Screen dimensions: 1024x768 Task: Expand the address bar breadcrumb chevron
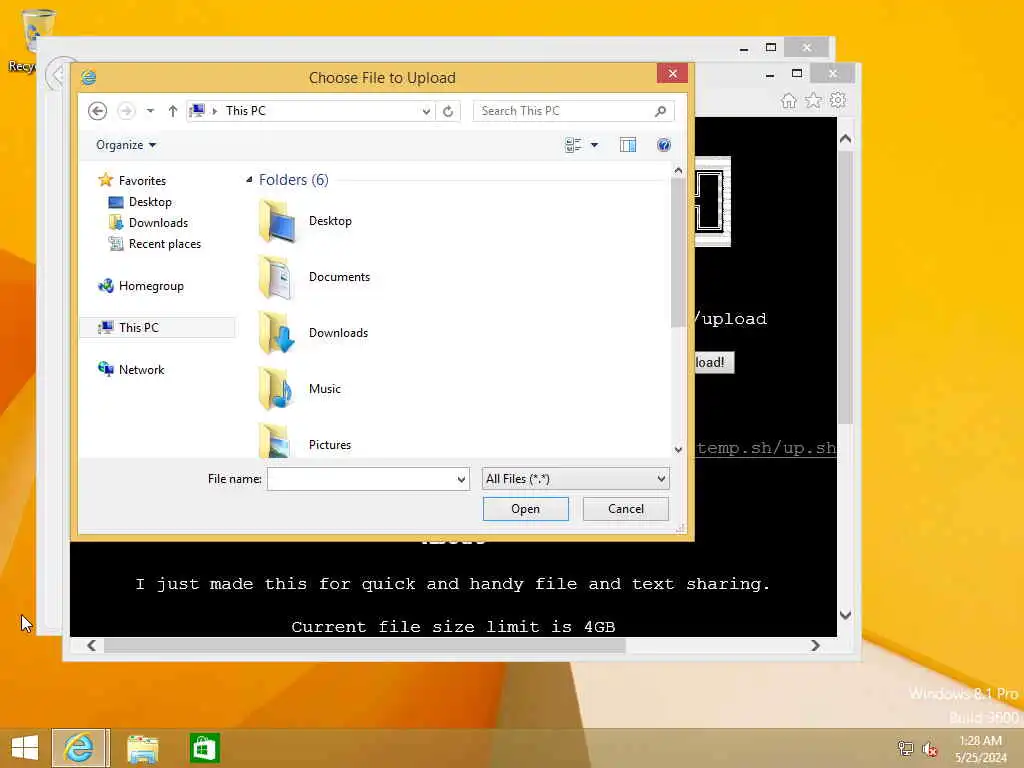[x=215, y=111]
